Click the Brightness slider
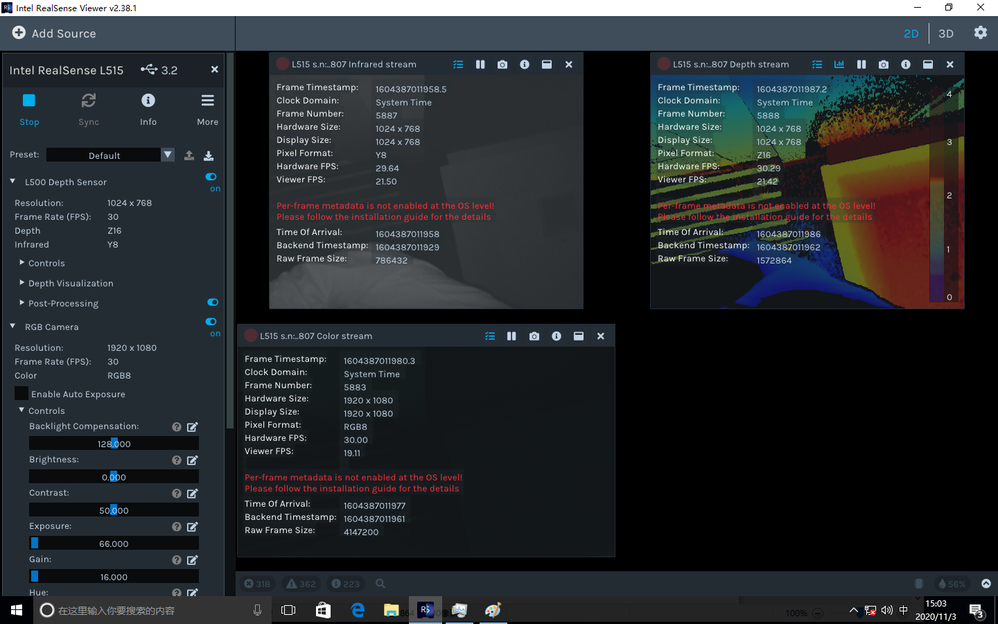Image resolution: width=998 pixels, height=624 pixels. click(114, 477)
